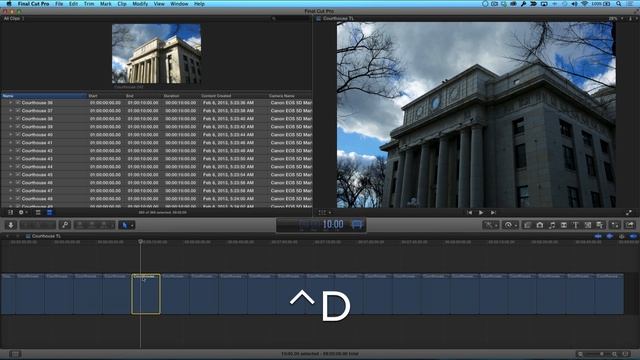Open the Trim menu
The height and width of the screenshot is (360, 640).
pyautogui.click(x=89, y=4)
